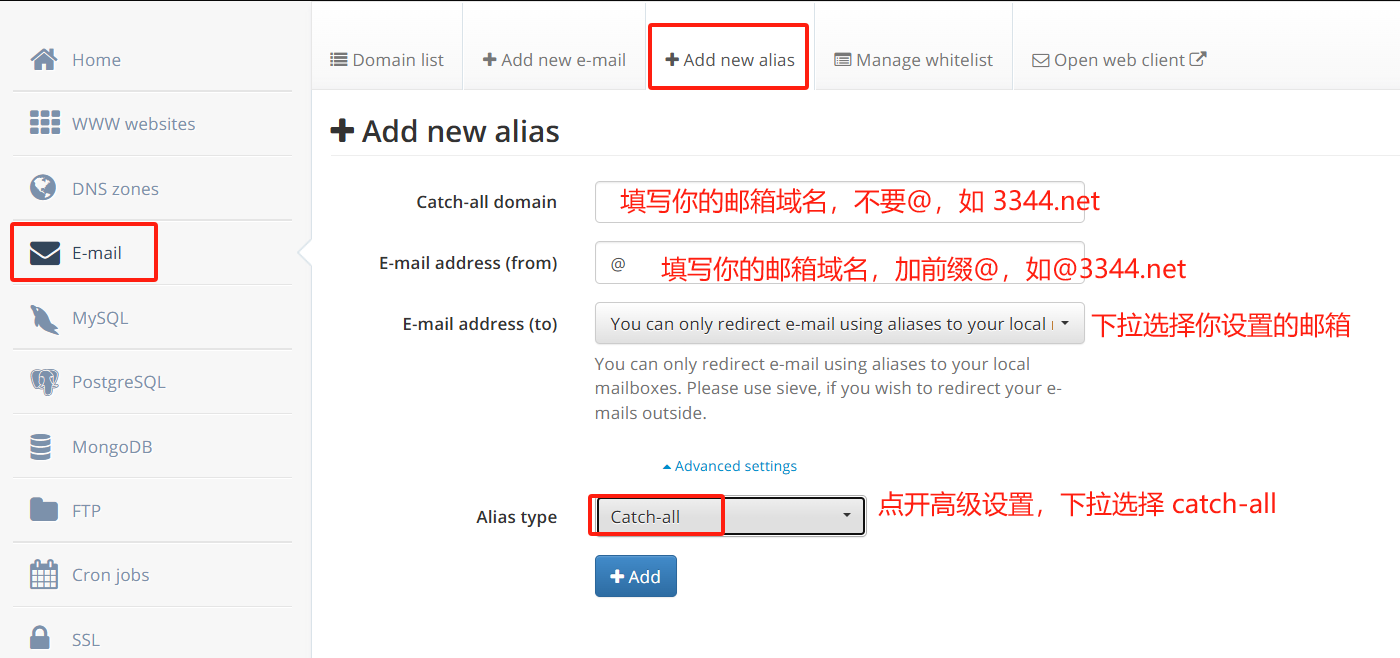Expand the E-mail address (to) dropdown

click(839, 323)
